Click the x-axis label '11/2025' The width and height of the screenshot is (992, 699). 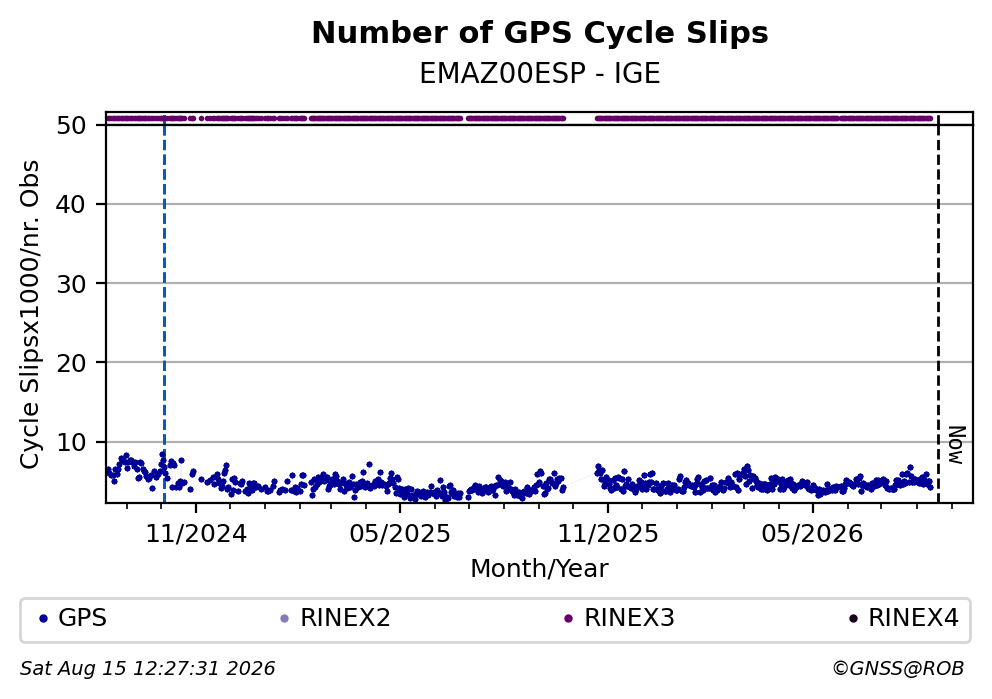pyautogui.click(x=608, y=534)
